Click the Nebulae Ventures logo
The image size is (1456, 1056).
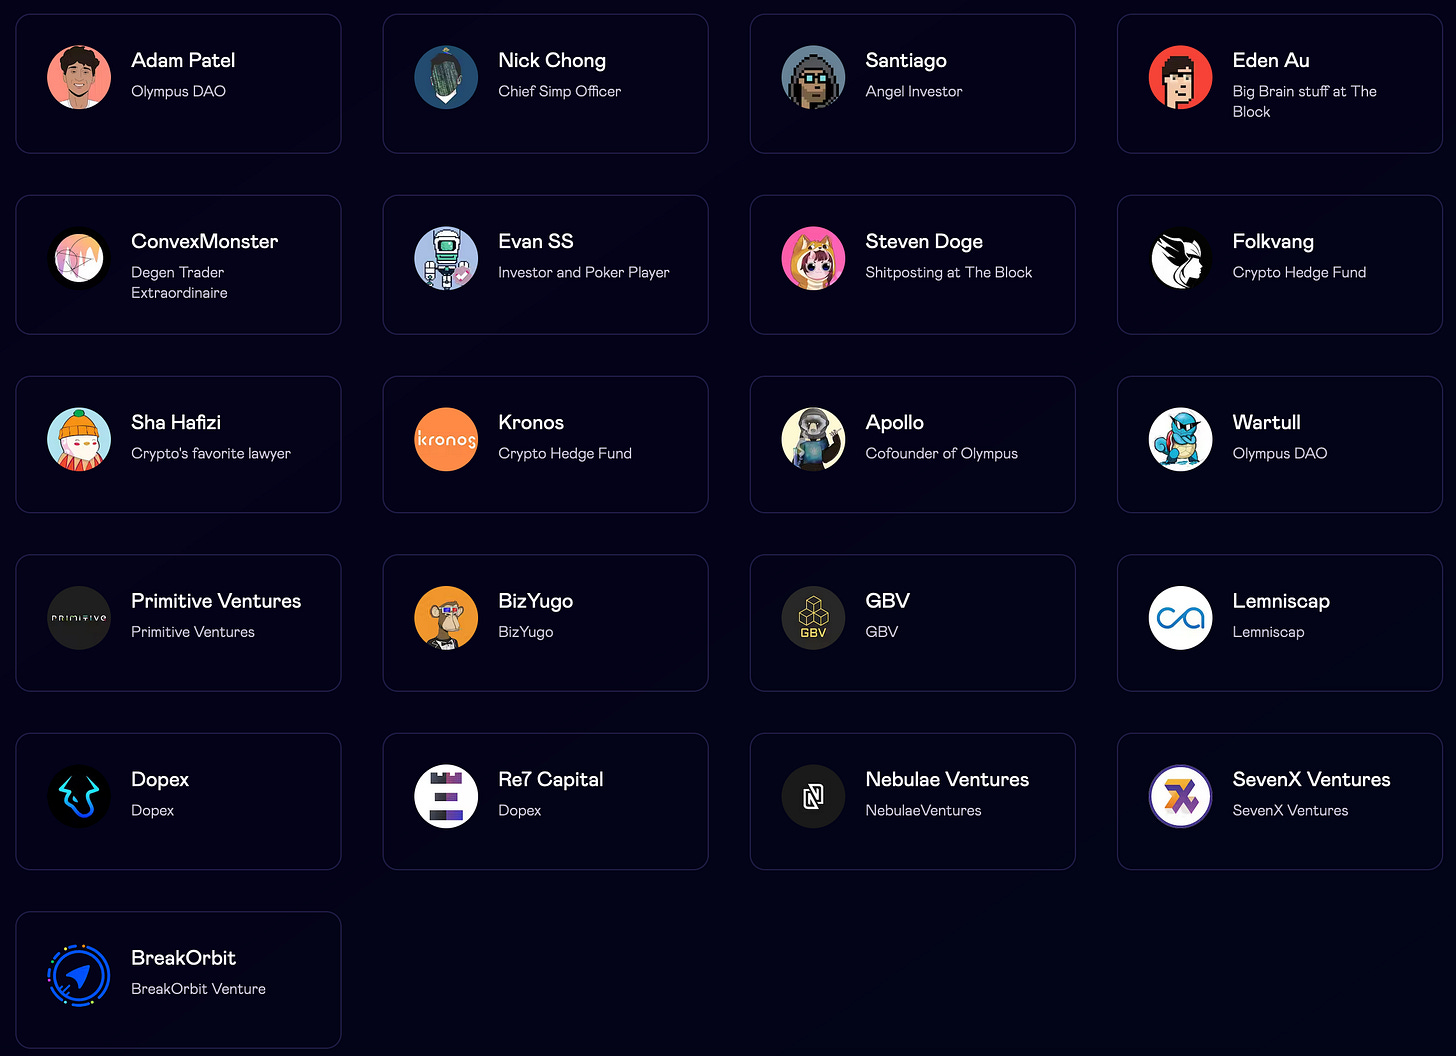[x=813, y=796]
